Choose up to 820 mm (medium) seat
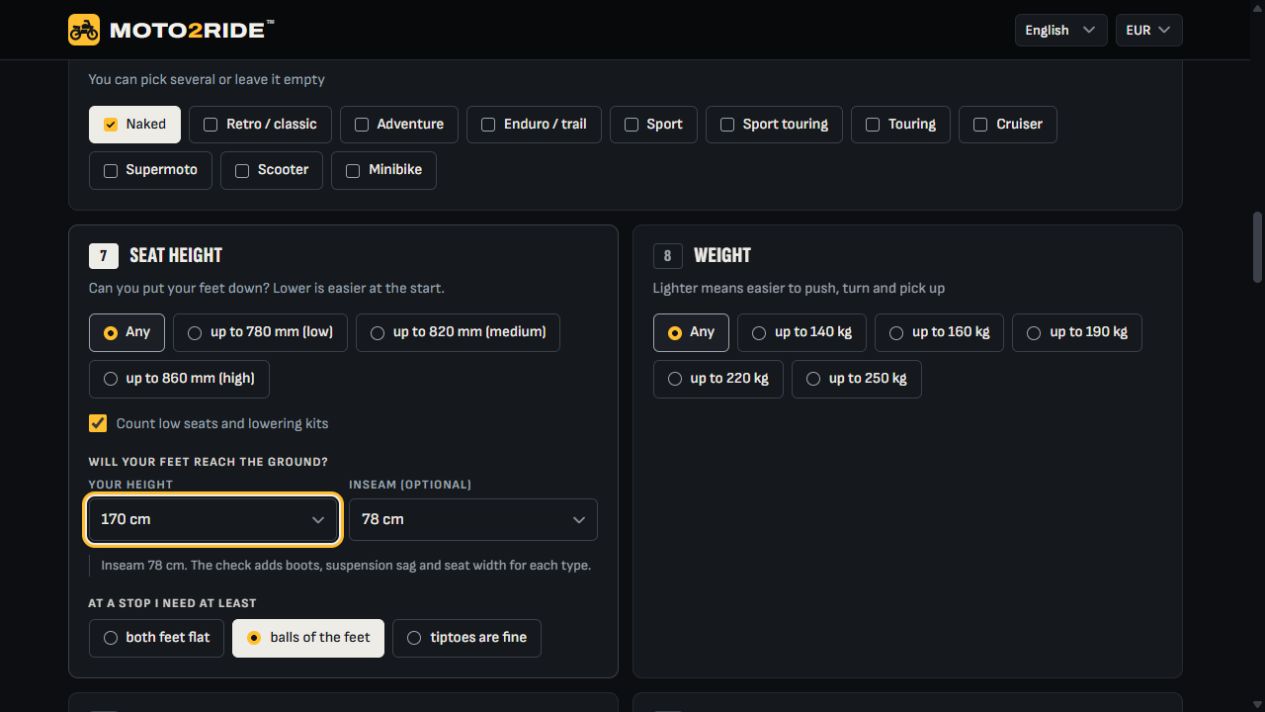This screenshot has width=1265, height=712. (x=458, y=333)
